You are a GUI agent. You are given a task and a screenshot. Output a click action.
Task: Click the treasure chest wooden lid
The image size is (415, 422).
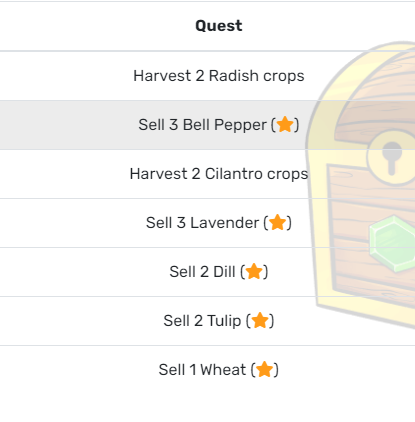[373, 100]
